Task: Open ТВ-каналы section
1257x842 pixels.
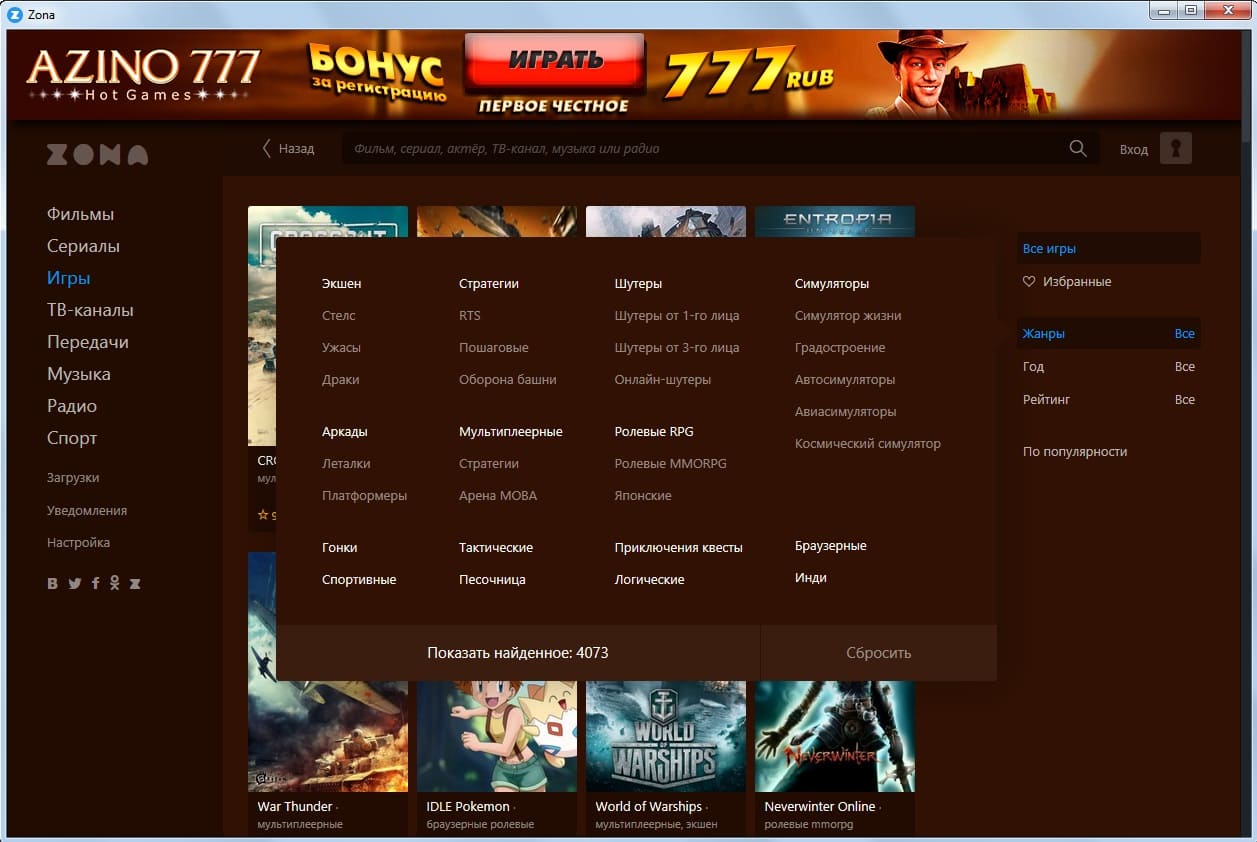Action: 90,310
